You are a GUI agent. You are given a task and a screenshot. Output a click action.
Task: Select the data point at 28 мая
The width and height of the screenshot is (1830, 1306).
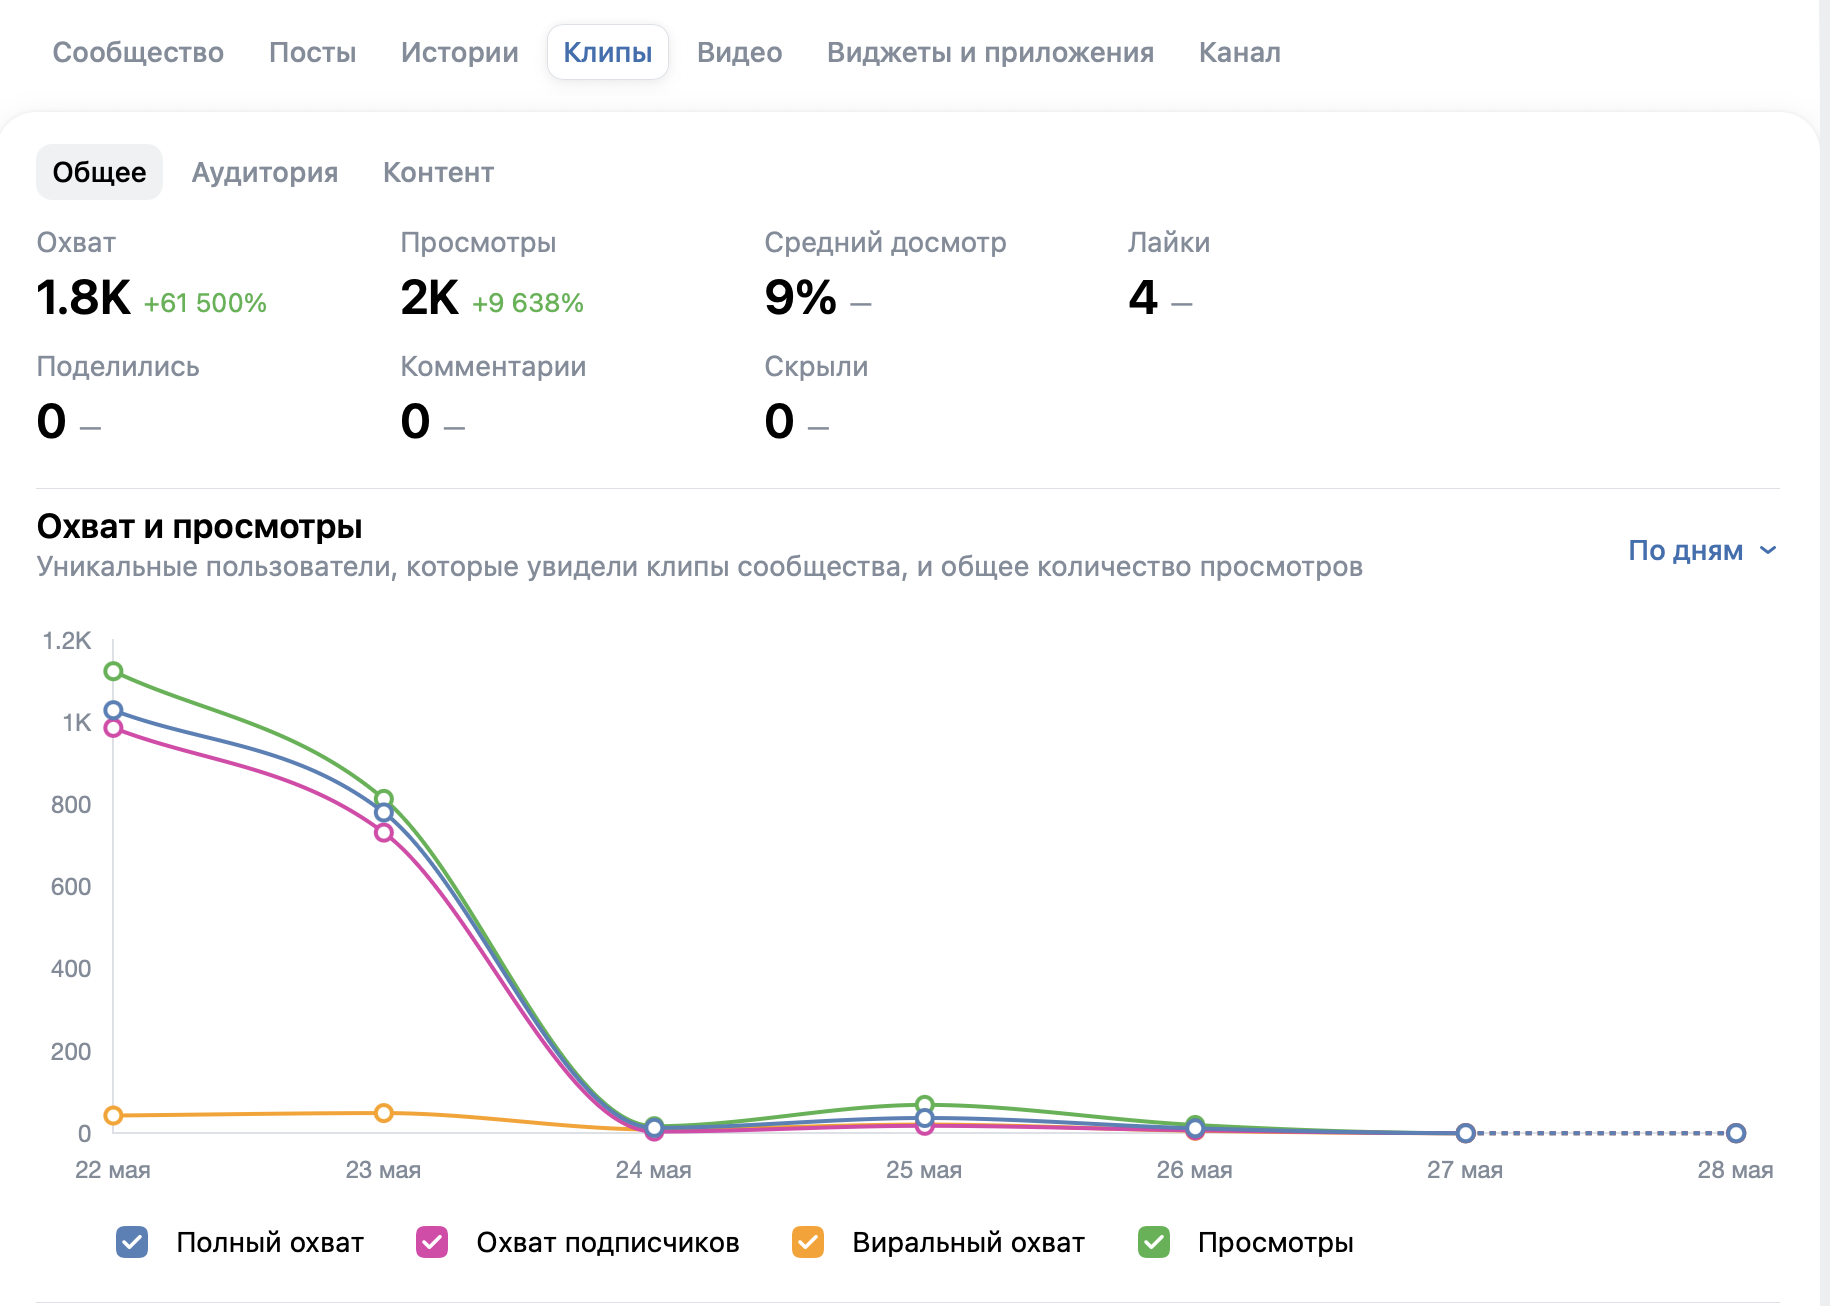tap(1736, 1133)
